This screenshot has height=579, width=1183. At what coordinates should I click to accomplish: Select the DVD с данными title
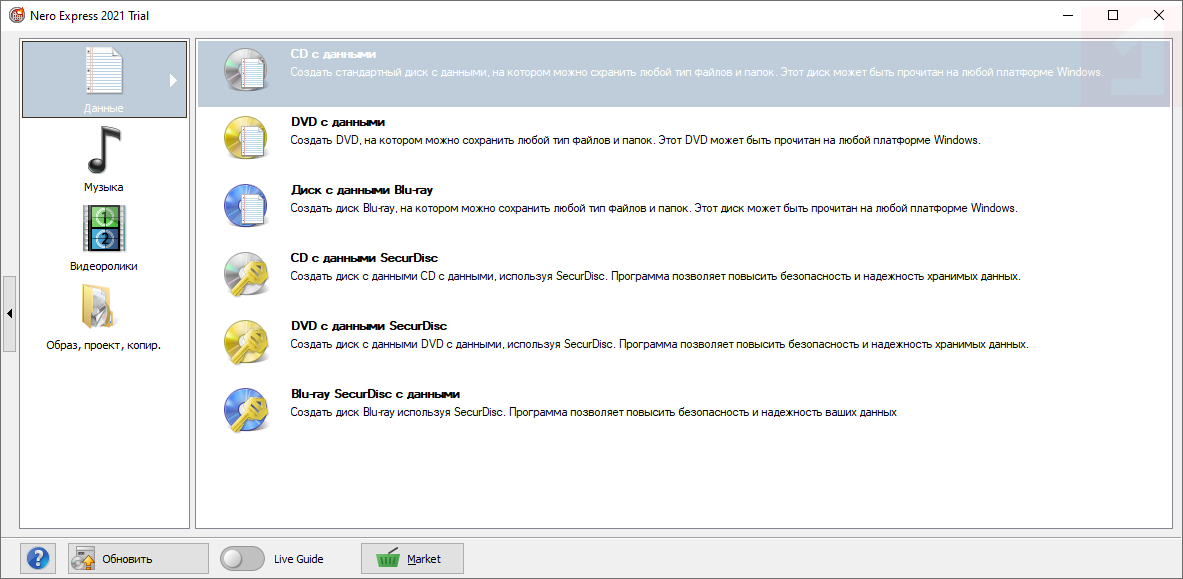(338, 122)
